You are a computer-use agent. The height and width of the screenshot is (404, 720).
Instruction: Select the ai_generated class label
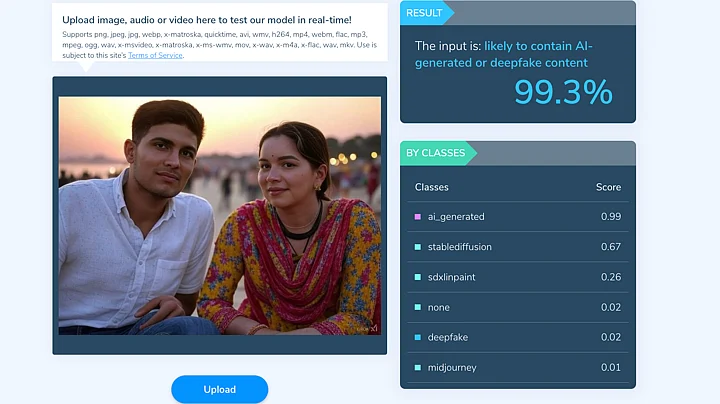pyautogui.click(x=456, y=217)
